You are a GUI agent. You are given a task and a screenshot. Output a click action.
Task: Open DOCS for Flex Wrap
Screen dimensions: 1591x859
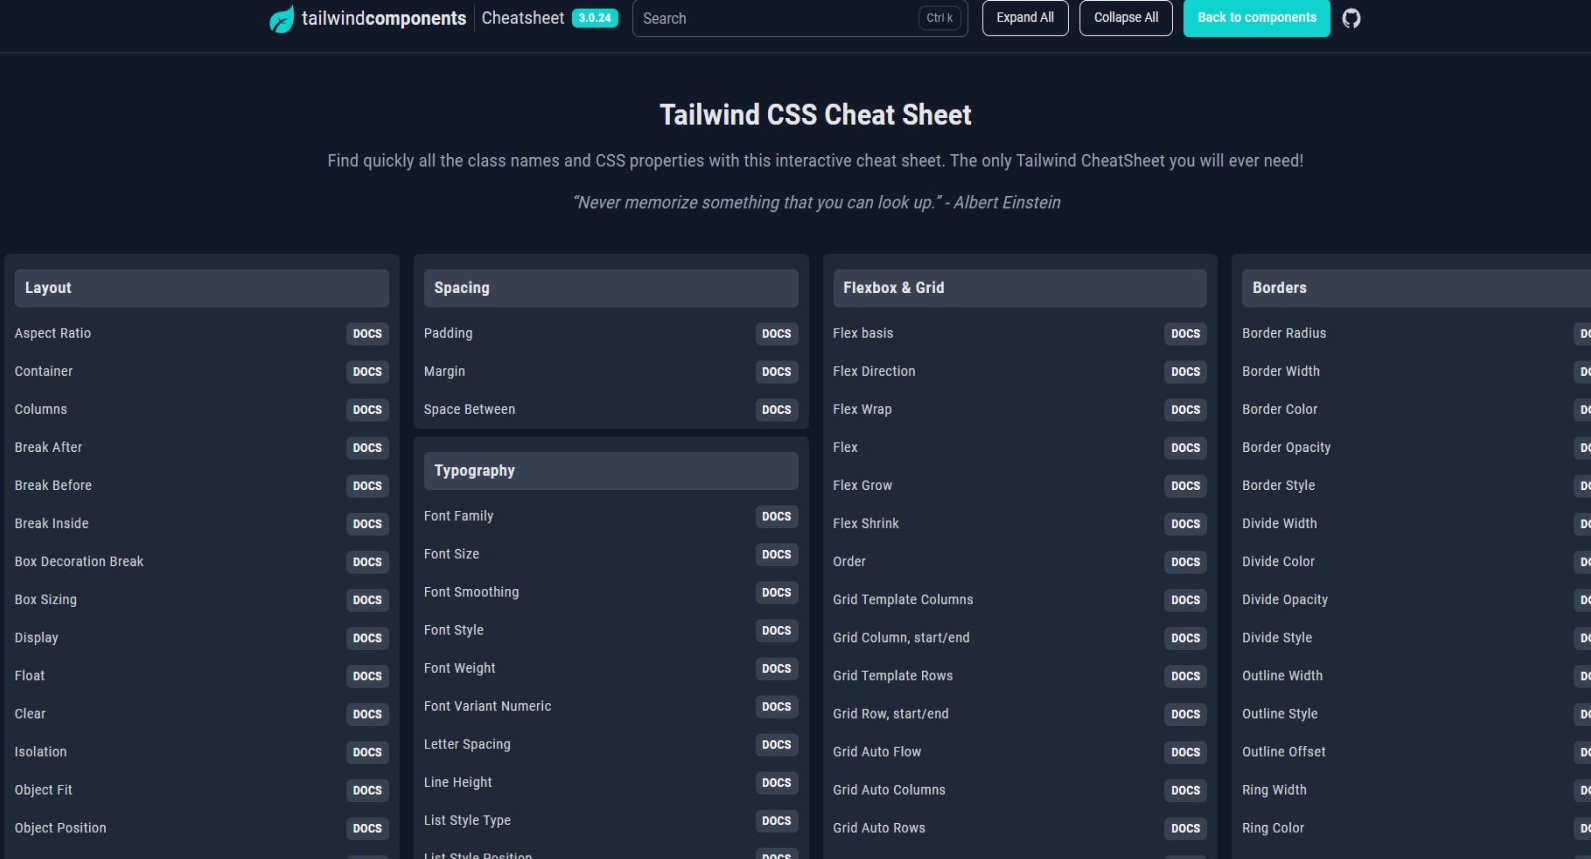tap(1185, 410)
